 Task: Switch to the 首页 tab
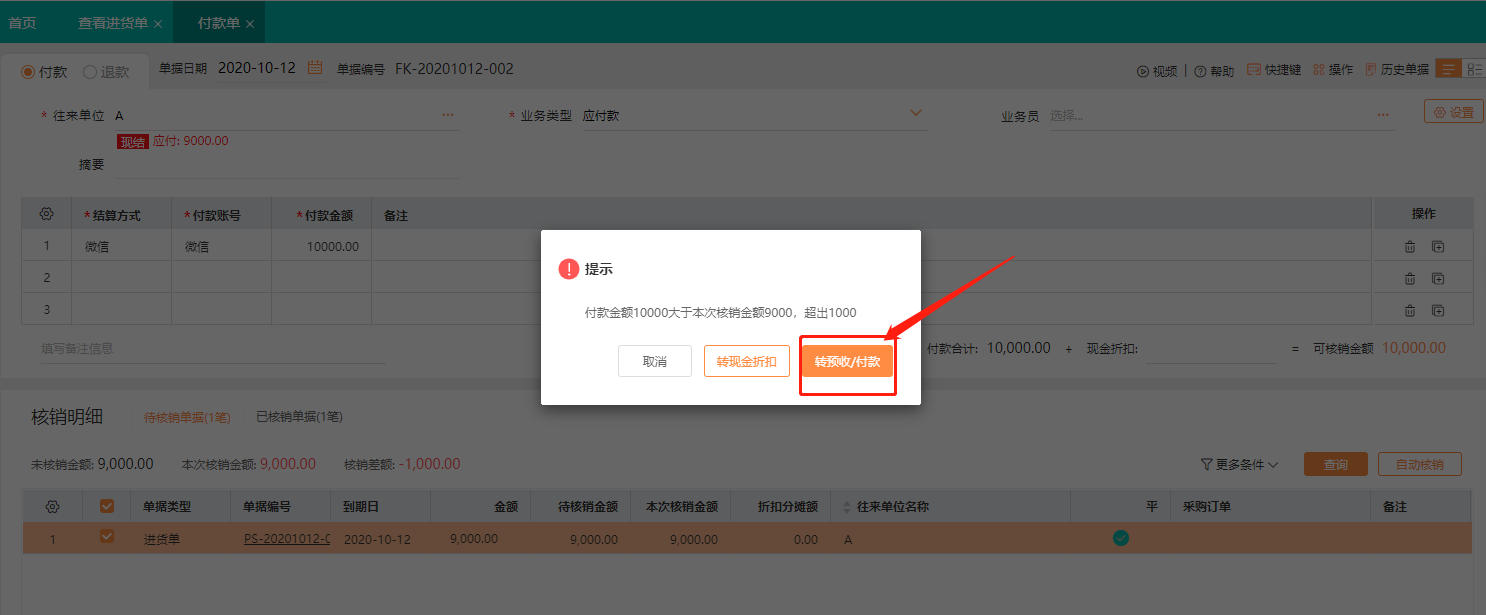click(x=22, y=23)
